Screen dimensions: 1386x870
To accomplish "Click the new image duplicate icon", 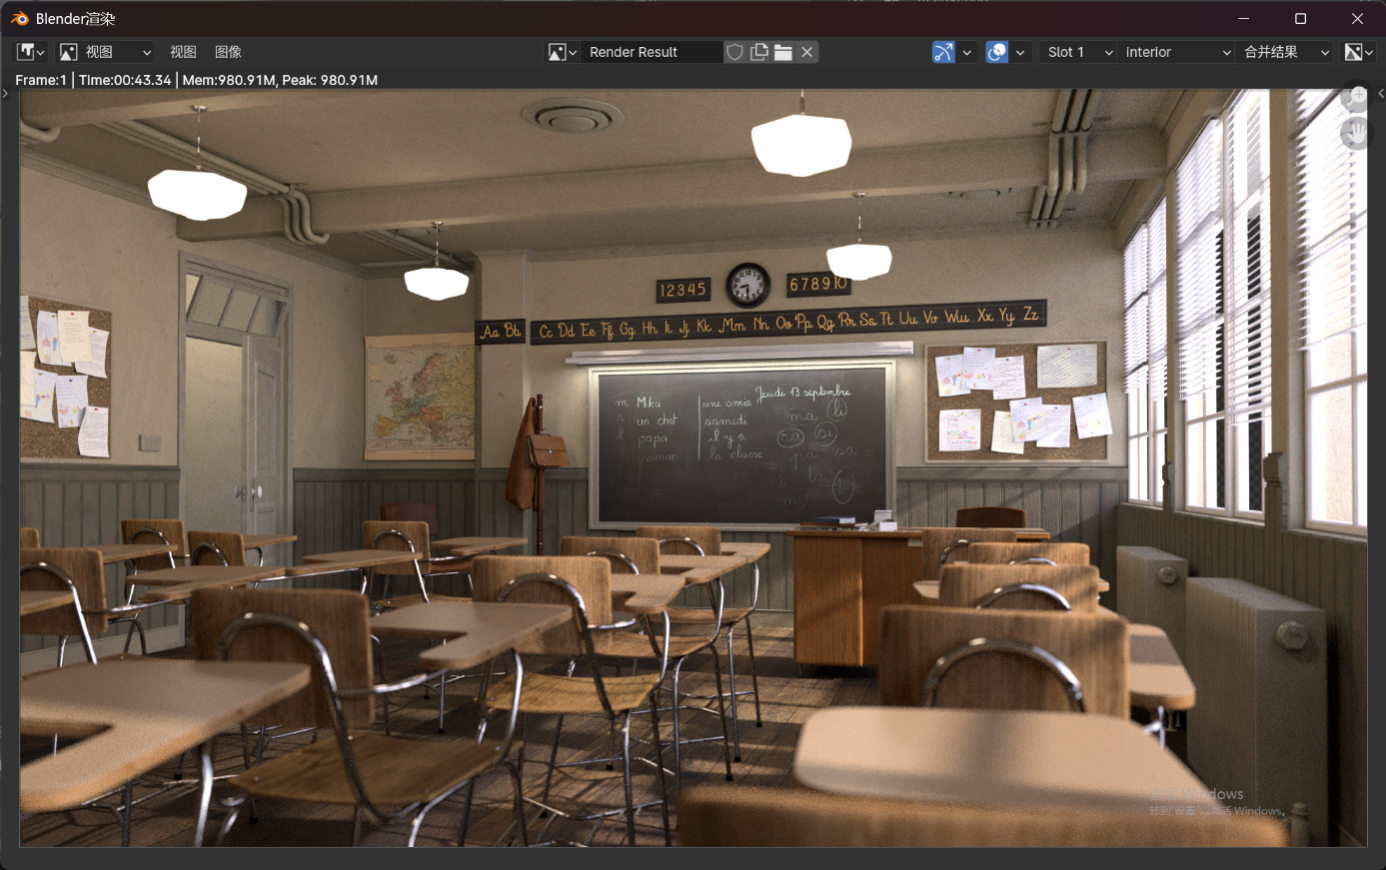I will pyautogui.click(x=759, y=52).
